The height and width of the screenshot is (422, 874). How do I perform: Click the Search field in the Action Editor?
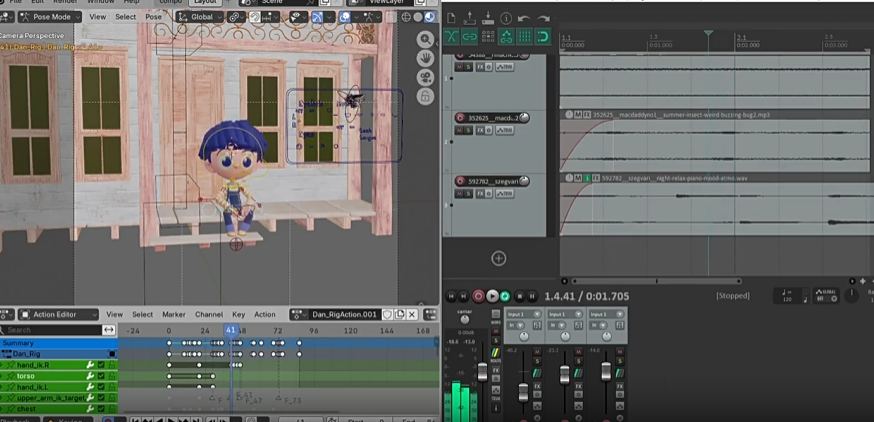click(52, 330)
